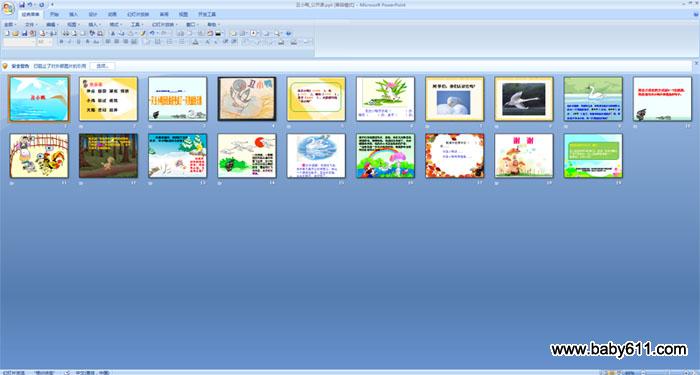
Task: Click the Open folder icon in toolbar
Action: (15, 33)
